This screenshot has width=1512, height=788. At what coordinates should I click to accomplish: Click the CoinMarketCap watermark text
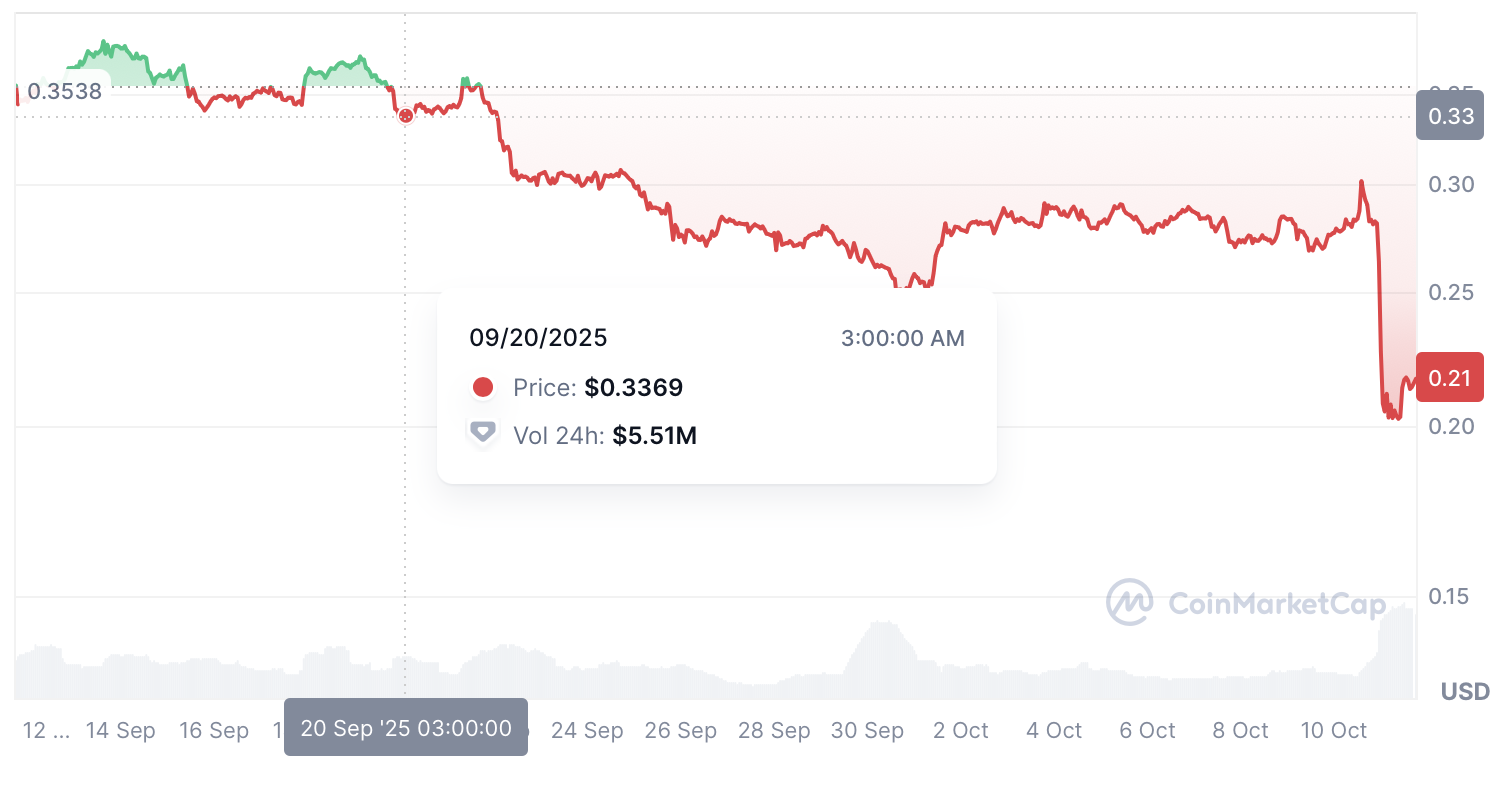[x=1277, y=603]
